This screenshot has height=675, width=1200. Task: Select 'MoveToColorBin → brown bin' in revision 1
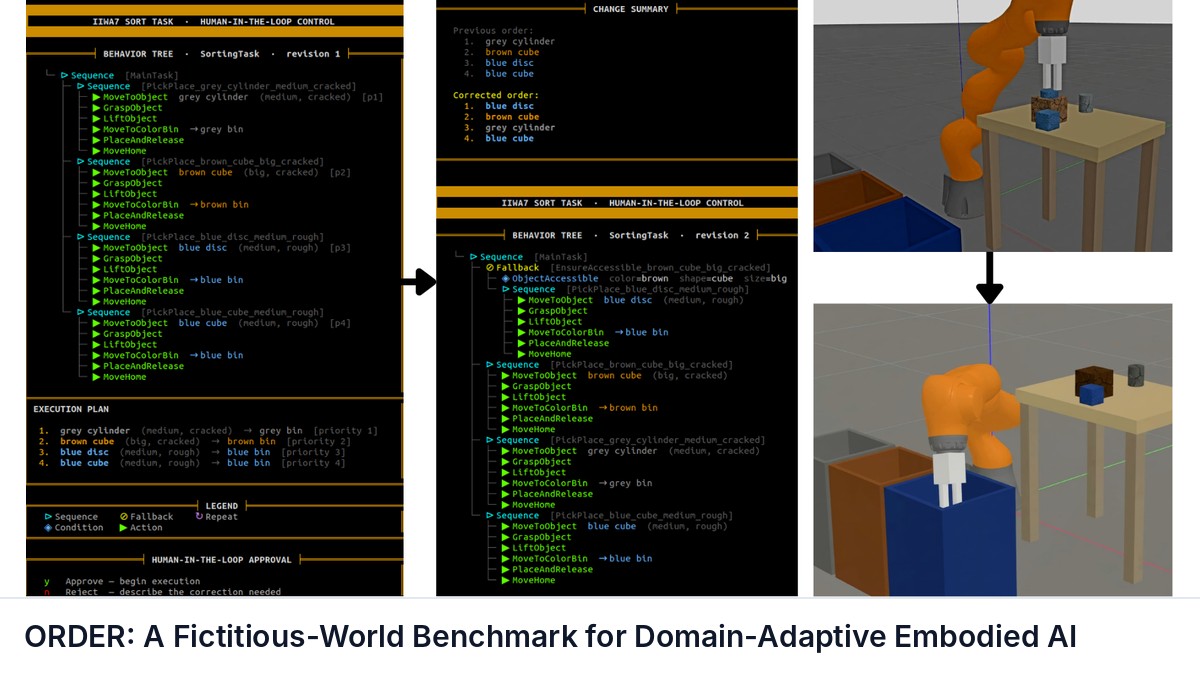tap(171, 205)
